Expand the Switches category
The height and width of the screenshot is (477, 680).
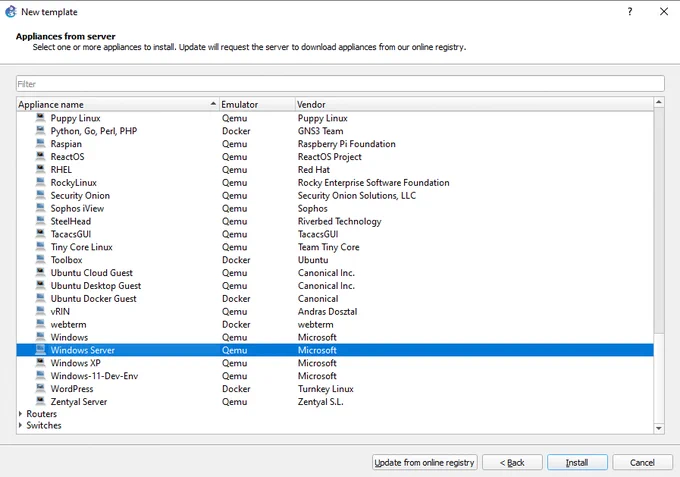click(x=20, y=425)
